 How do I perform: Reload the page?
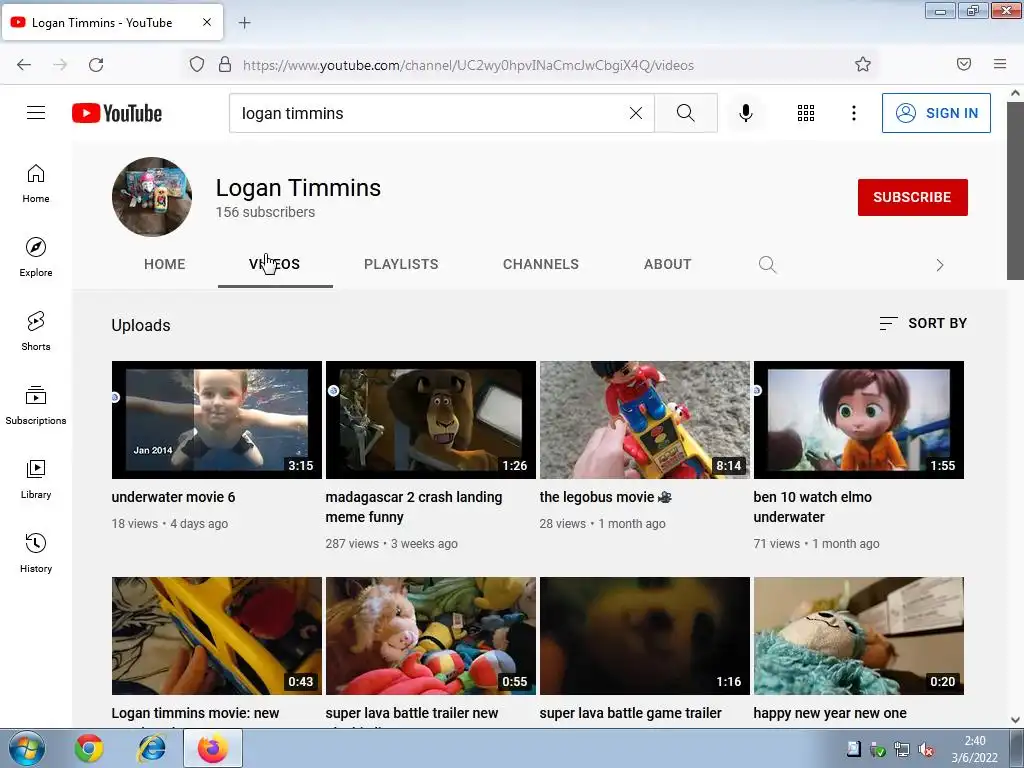(96, 65)
